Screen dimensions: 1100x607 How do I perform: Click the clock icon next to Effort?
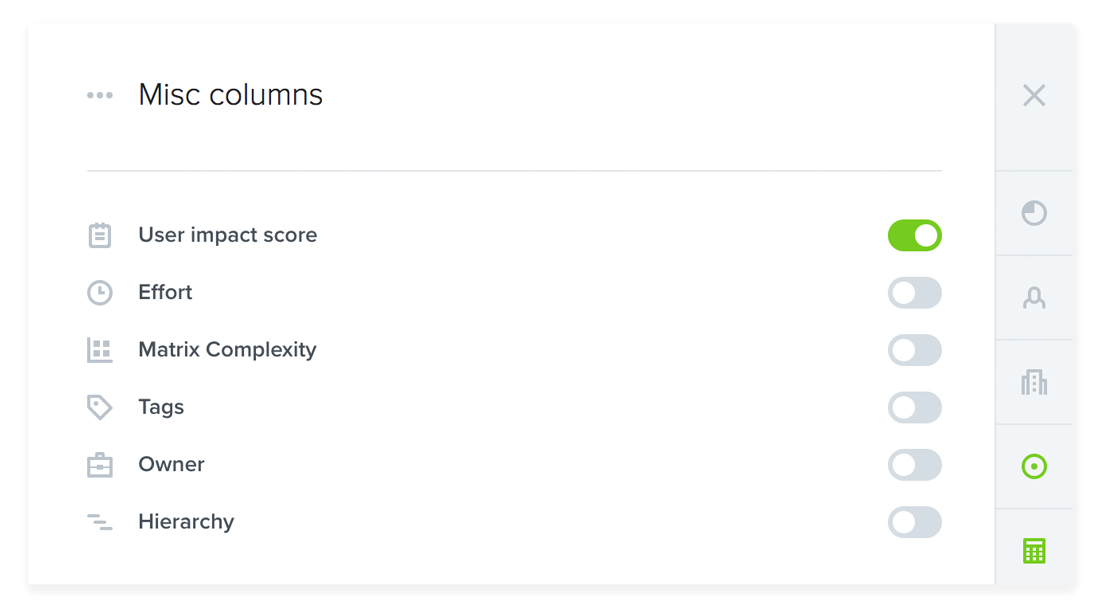(x=100, y=293)
